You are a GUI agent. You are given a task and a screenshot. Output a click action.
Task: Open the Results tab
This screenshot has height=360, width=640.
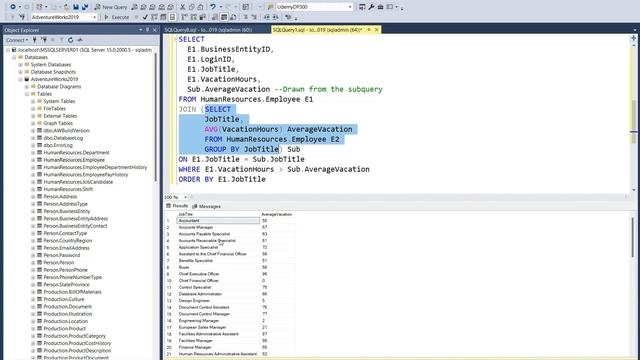(x=177, y=206)
